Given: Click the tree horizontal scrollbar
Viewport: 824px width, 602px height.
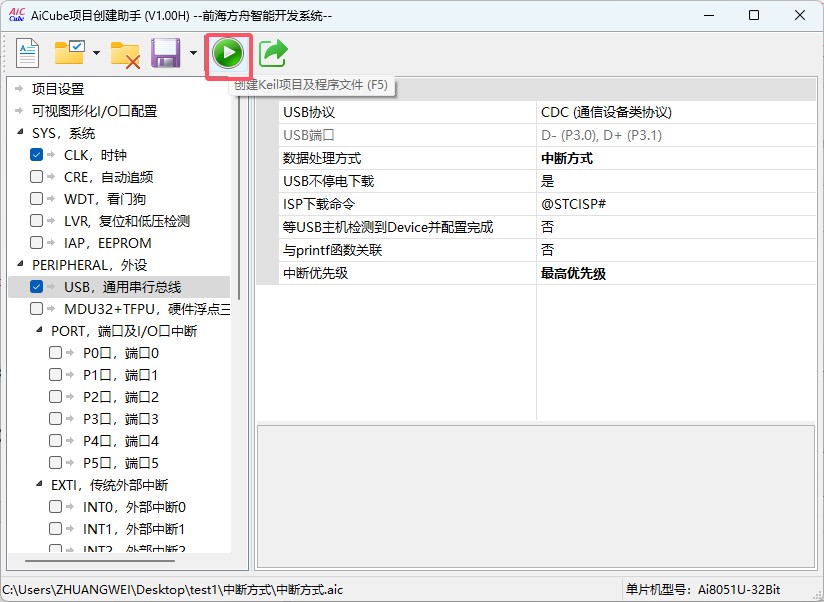Looking at the screenshot, I should (100, 561).
